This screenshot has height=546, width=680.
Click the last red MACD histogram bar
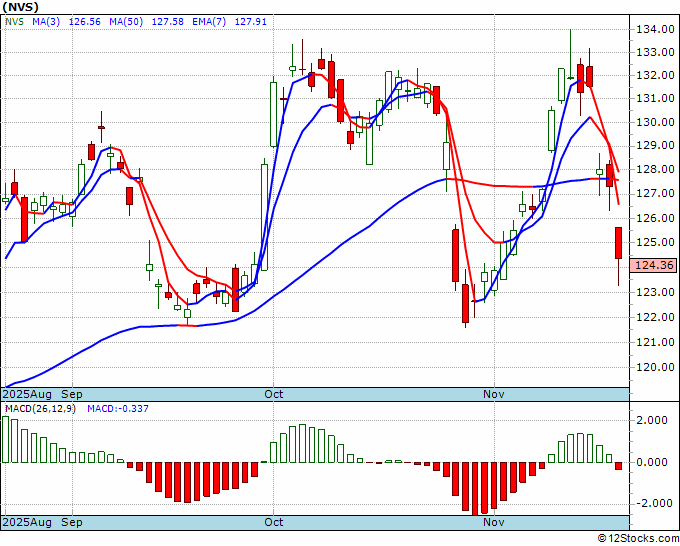tap(618, 466)
